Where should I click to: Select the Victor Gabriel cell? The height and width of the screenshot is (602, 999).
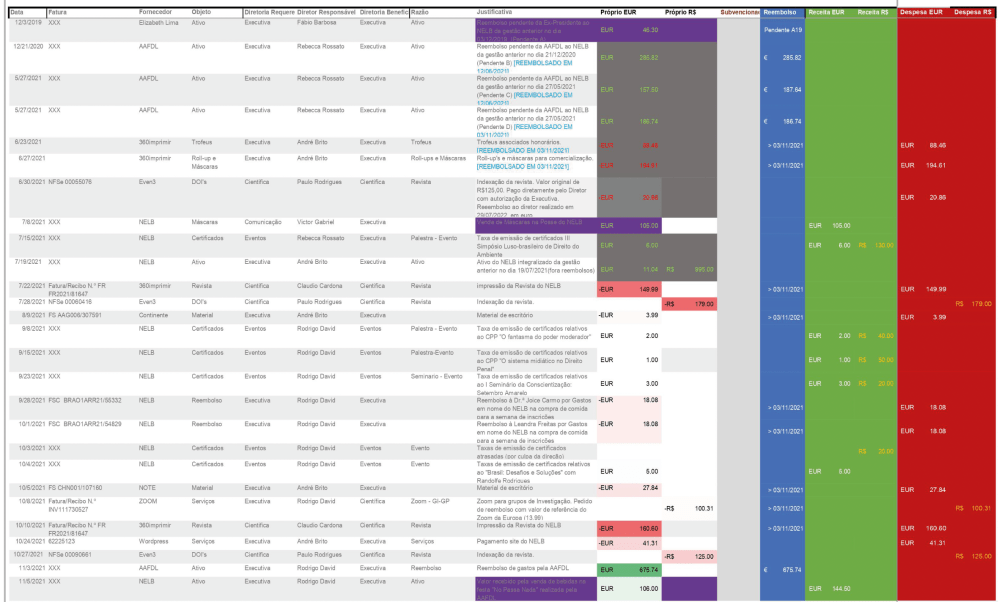(x=316, y=221)
